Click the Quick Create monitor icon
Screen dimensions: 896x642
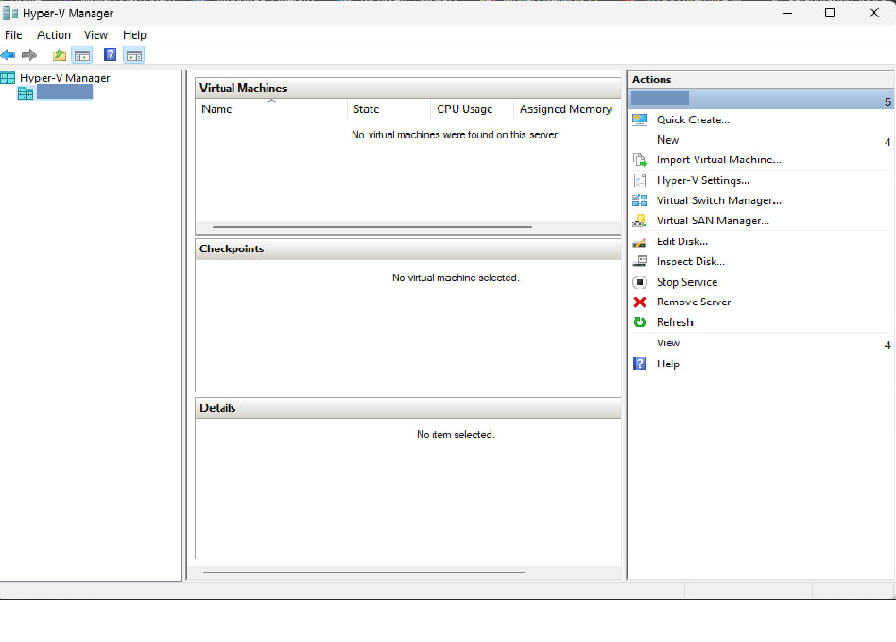639,120
